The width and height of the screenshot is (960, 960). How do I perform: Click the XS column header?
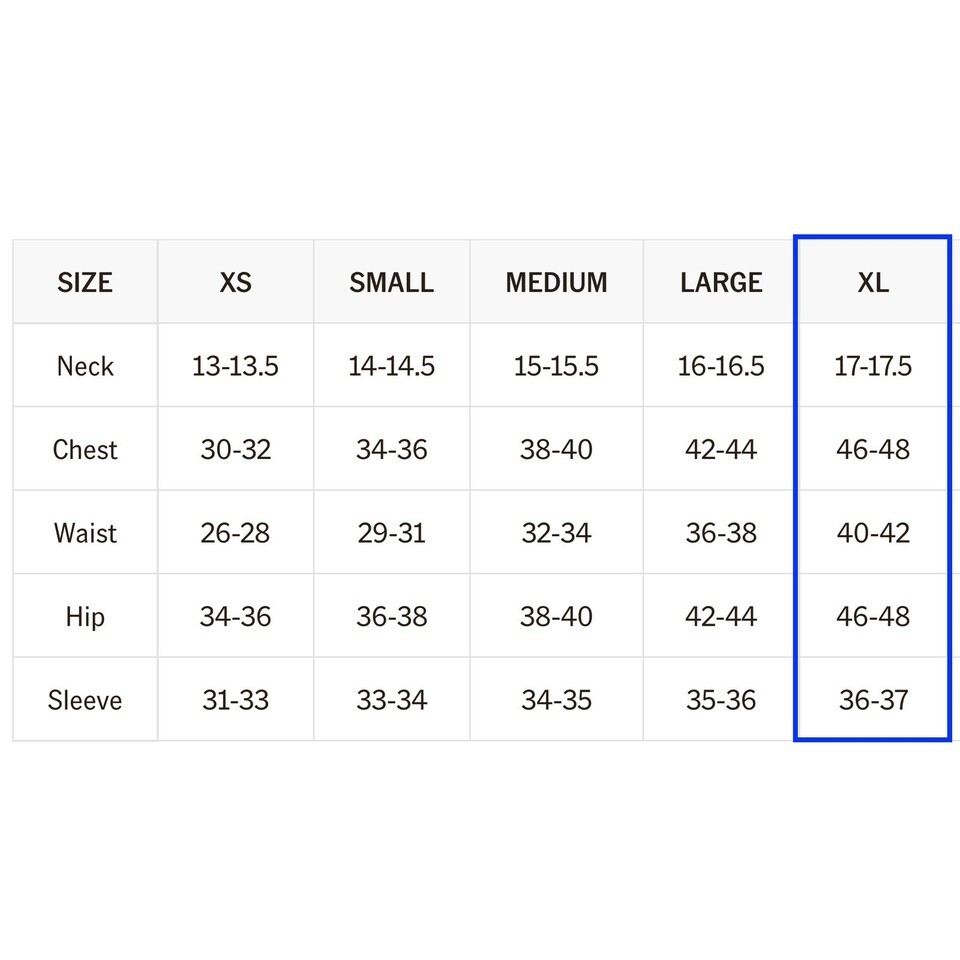[x=235, y=283]
